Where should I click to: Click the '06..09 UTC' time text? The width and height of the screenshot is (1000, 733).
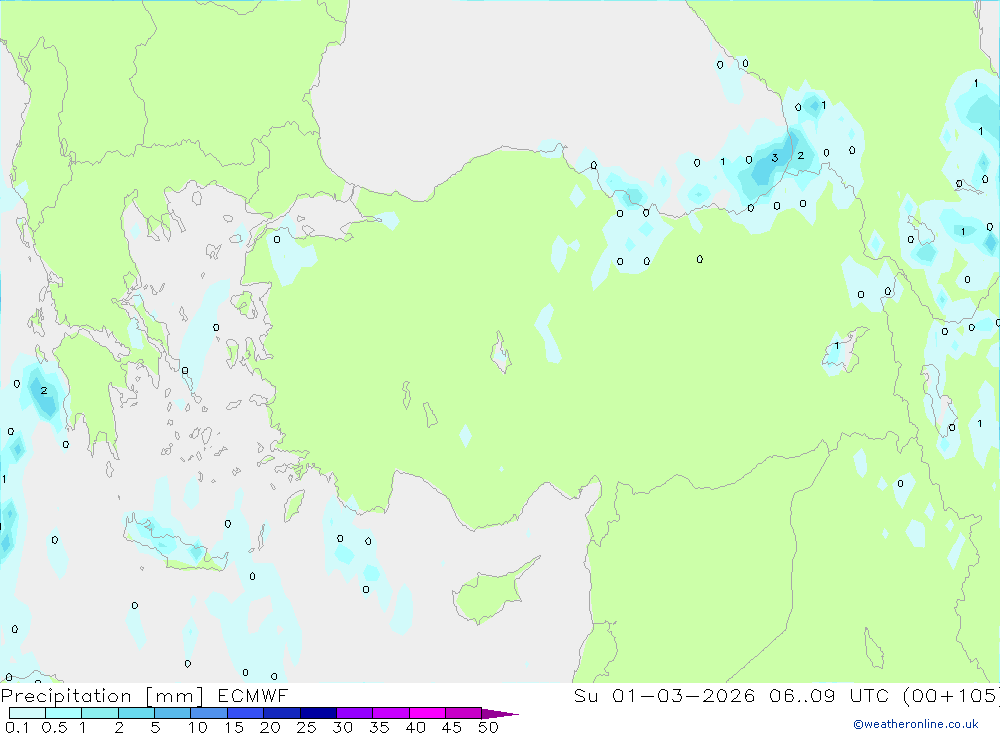828,695
